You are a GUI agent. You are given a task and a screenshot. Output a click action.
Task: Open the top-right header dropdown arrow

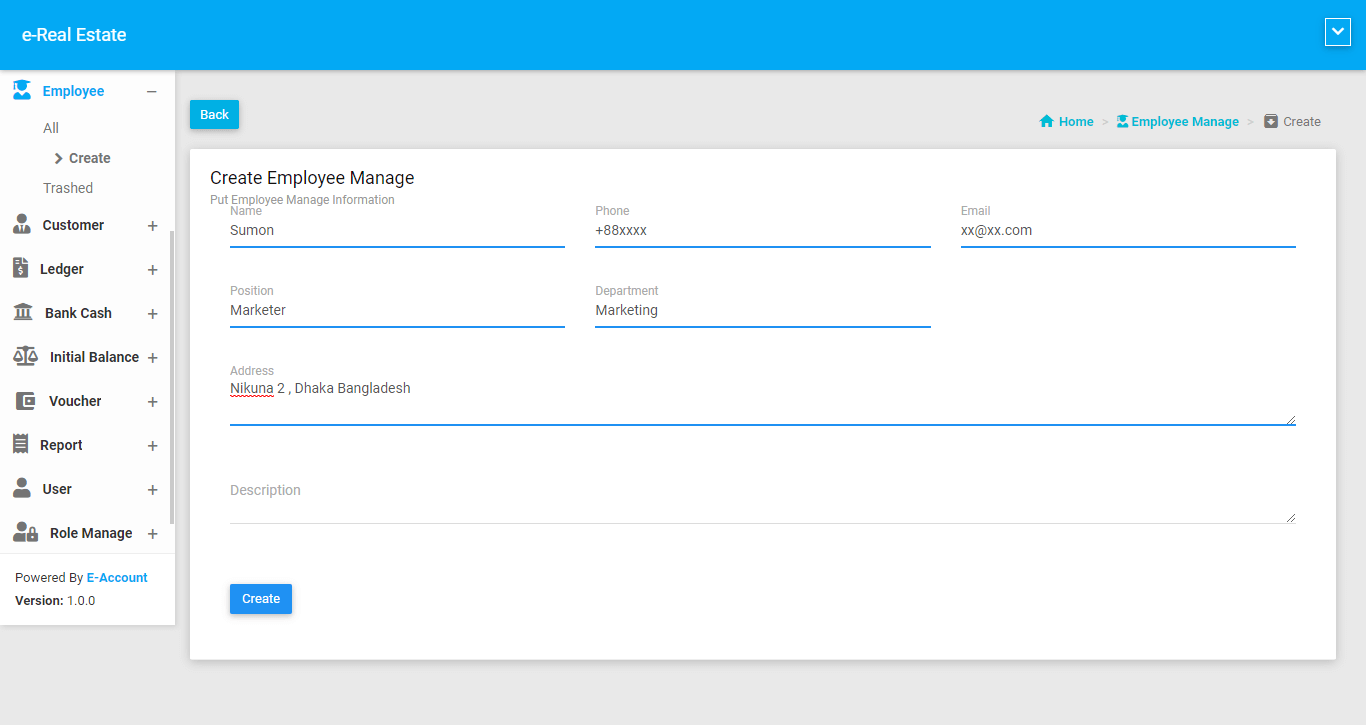click(x=1337, y=33)
